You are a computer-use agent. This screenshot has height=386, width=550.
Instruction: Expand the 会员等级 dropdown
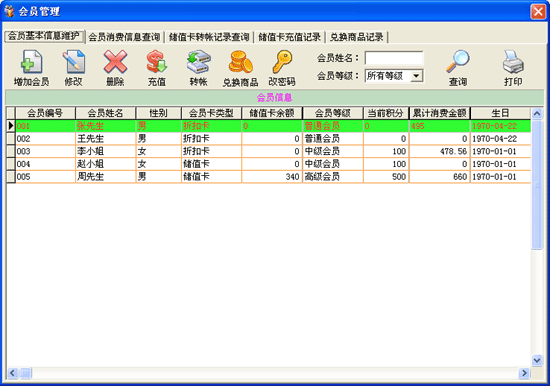(416, 76)
